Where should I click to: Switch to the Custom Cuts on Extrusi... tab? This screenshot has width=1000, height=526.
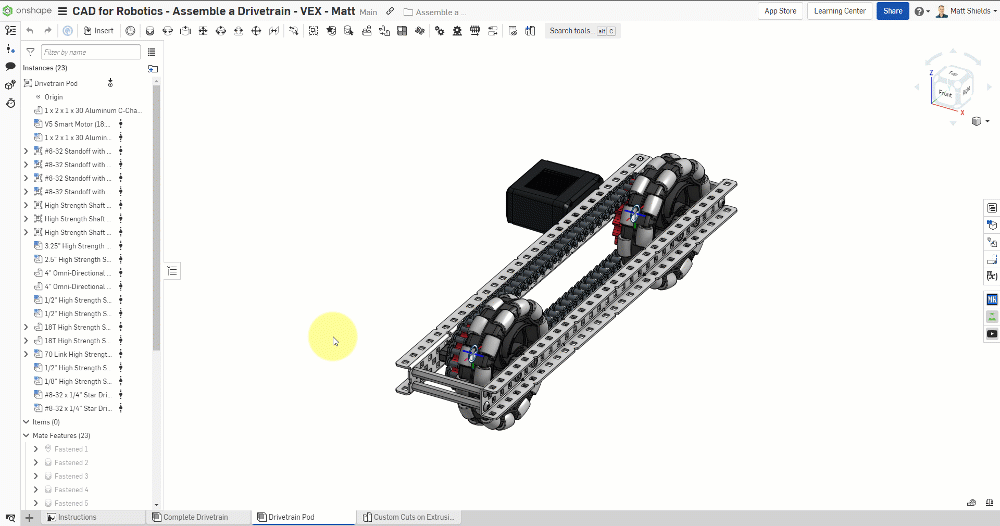(x=409, y=517)
